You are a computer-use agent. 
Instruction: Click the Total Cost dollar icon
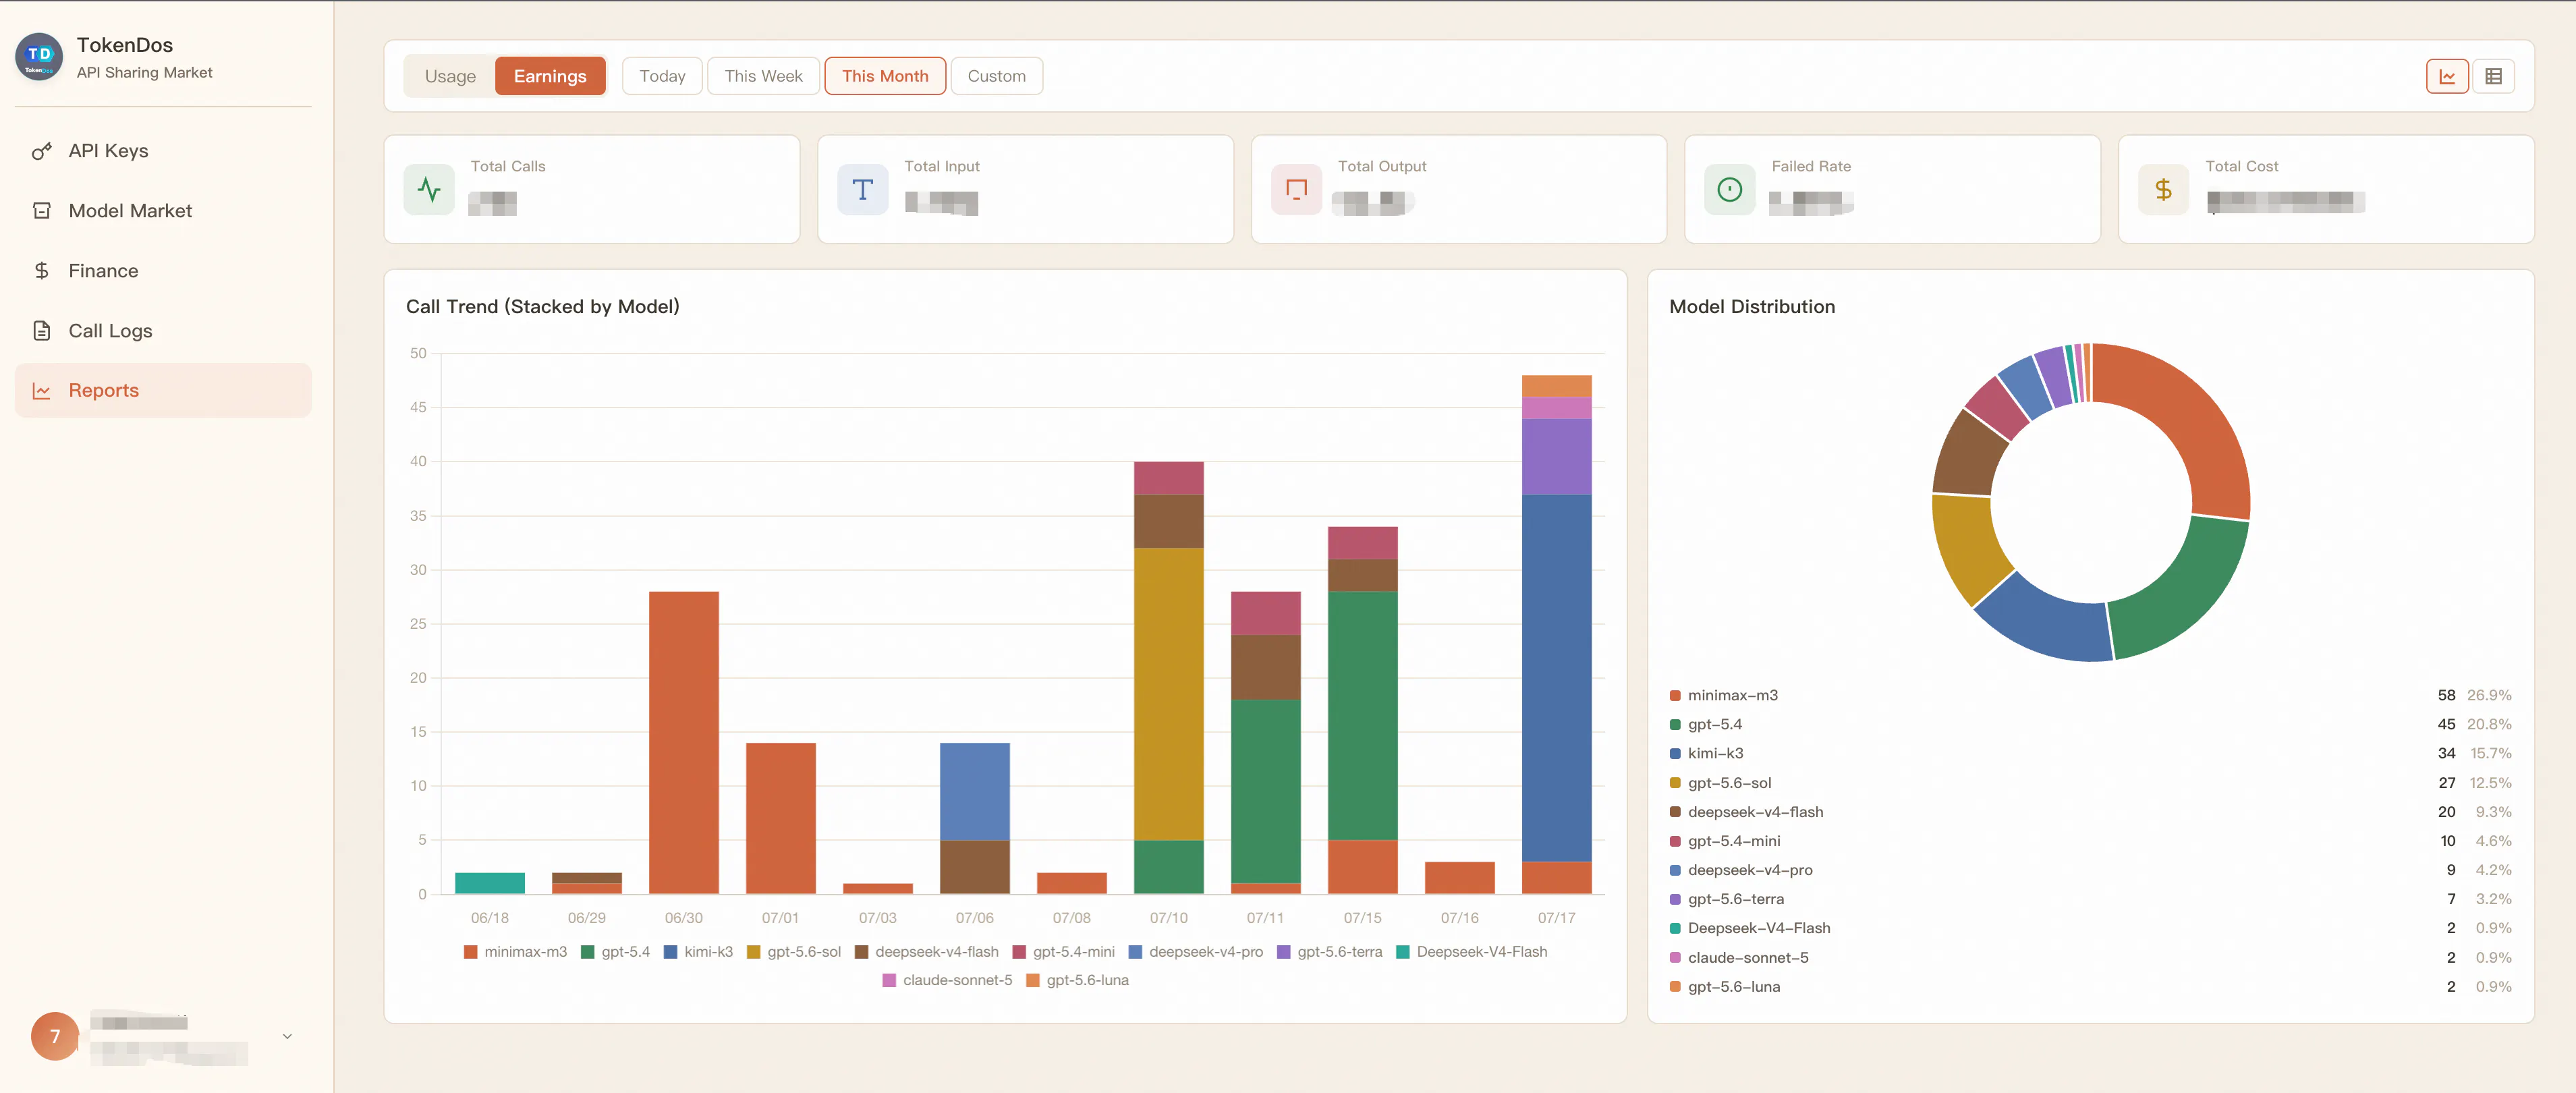tap(2163, 189)
